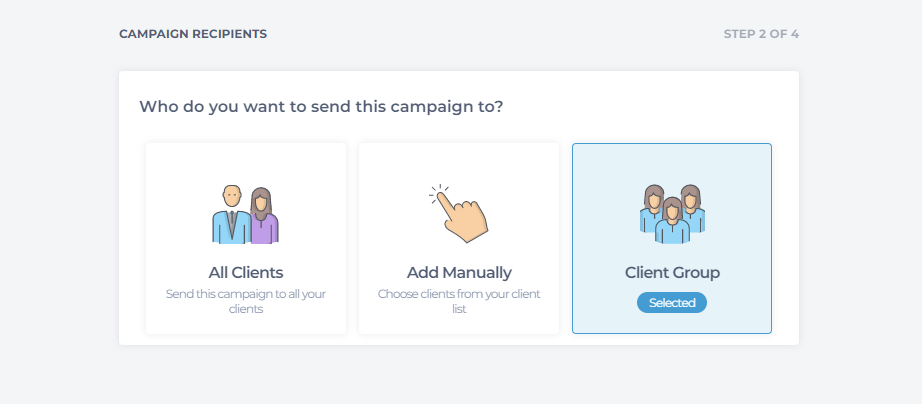
Task: Click 'Send this campaign to all your clients' text
Action: (x=246, y=301)
